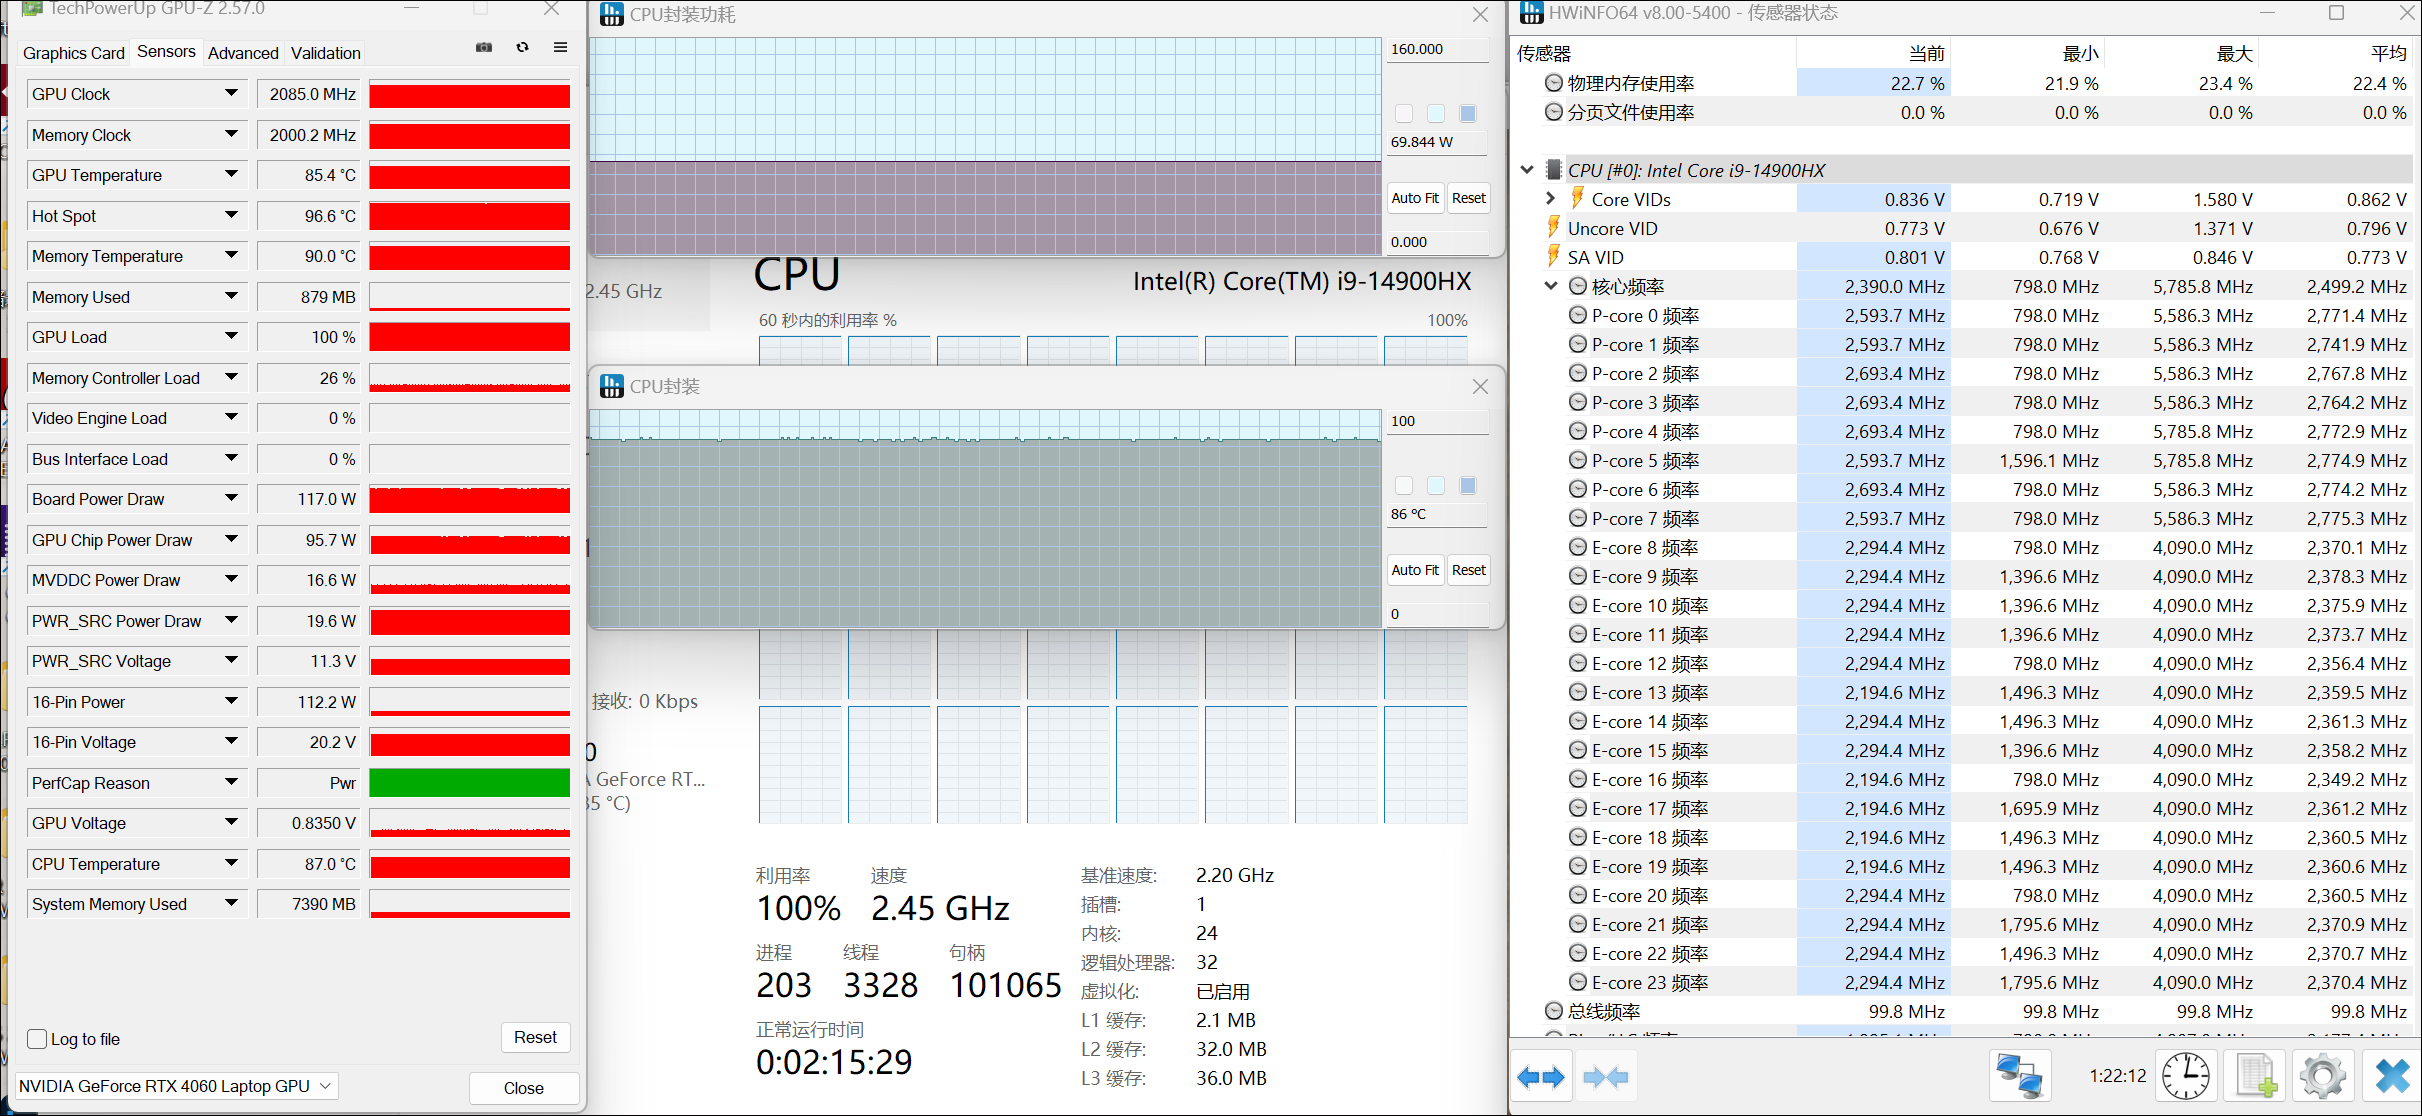Viewport: 2422px width, 1116px height.
Task: Open the Advanced tab in GPU-Z
Action: (x=243, y=53)
